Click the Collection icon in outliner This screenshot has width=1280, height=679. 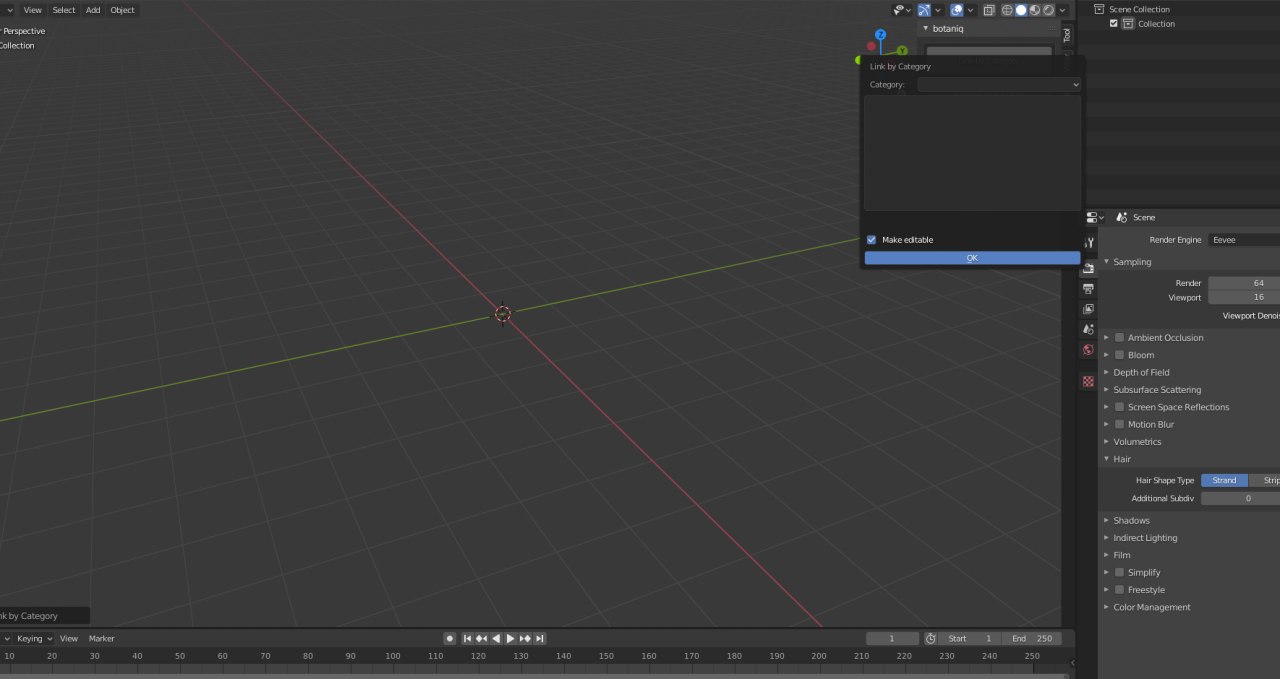pyautogui.click(x=1128, y=23)
